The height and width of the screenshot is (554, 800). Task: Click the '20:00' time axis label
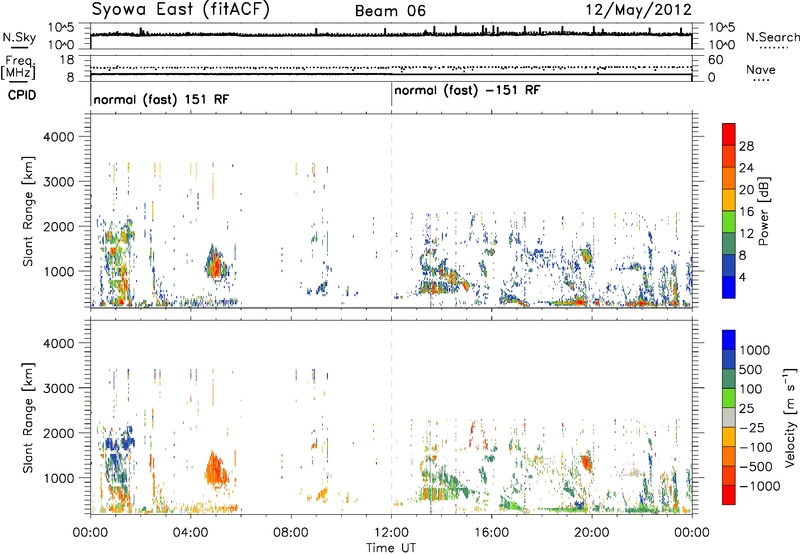point(592,533)
